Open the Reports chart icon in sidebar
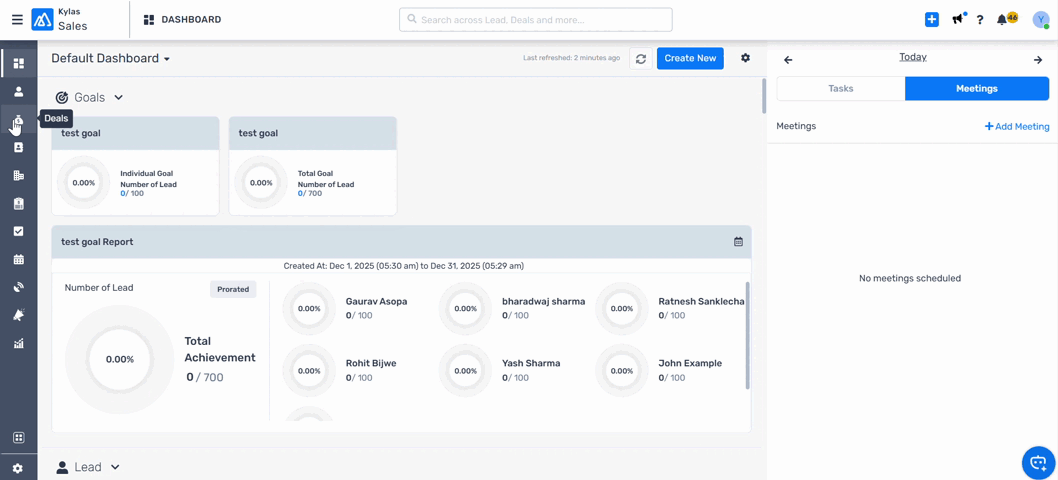This screenshot has height=480, width=1058. (x=18, y=343)
